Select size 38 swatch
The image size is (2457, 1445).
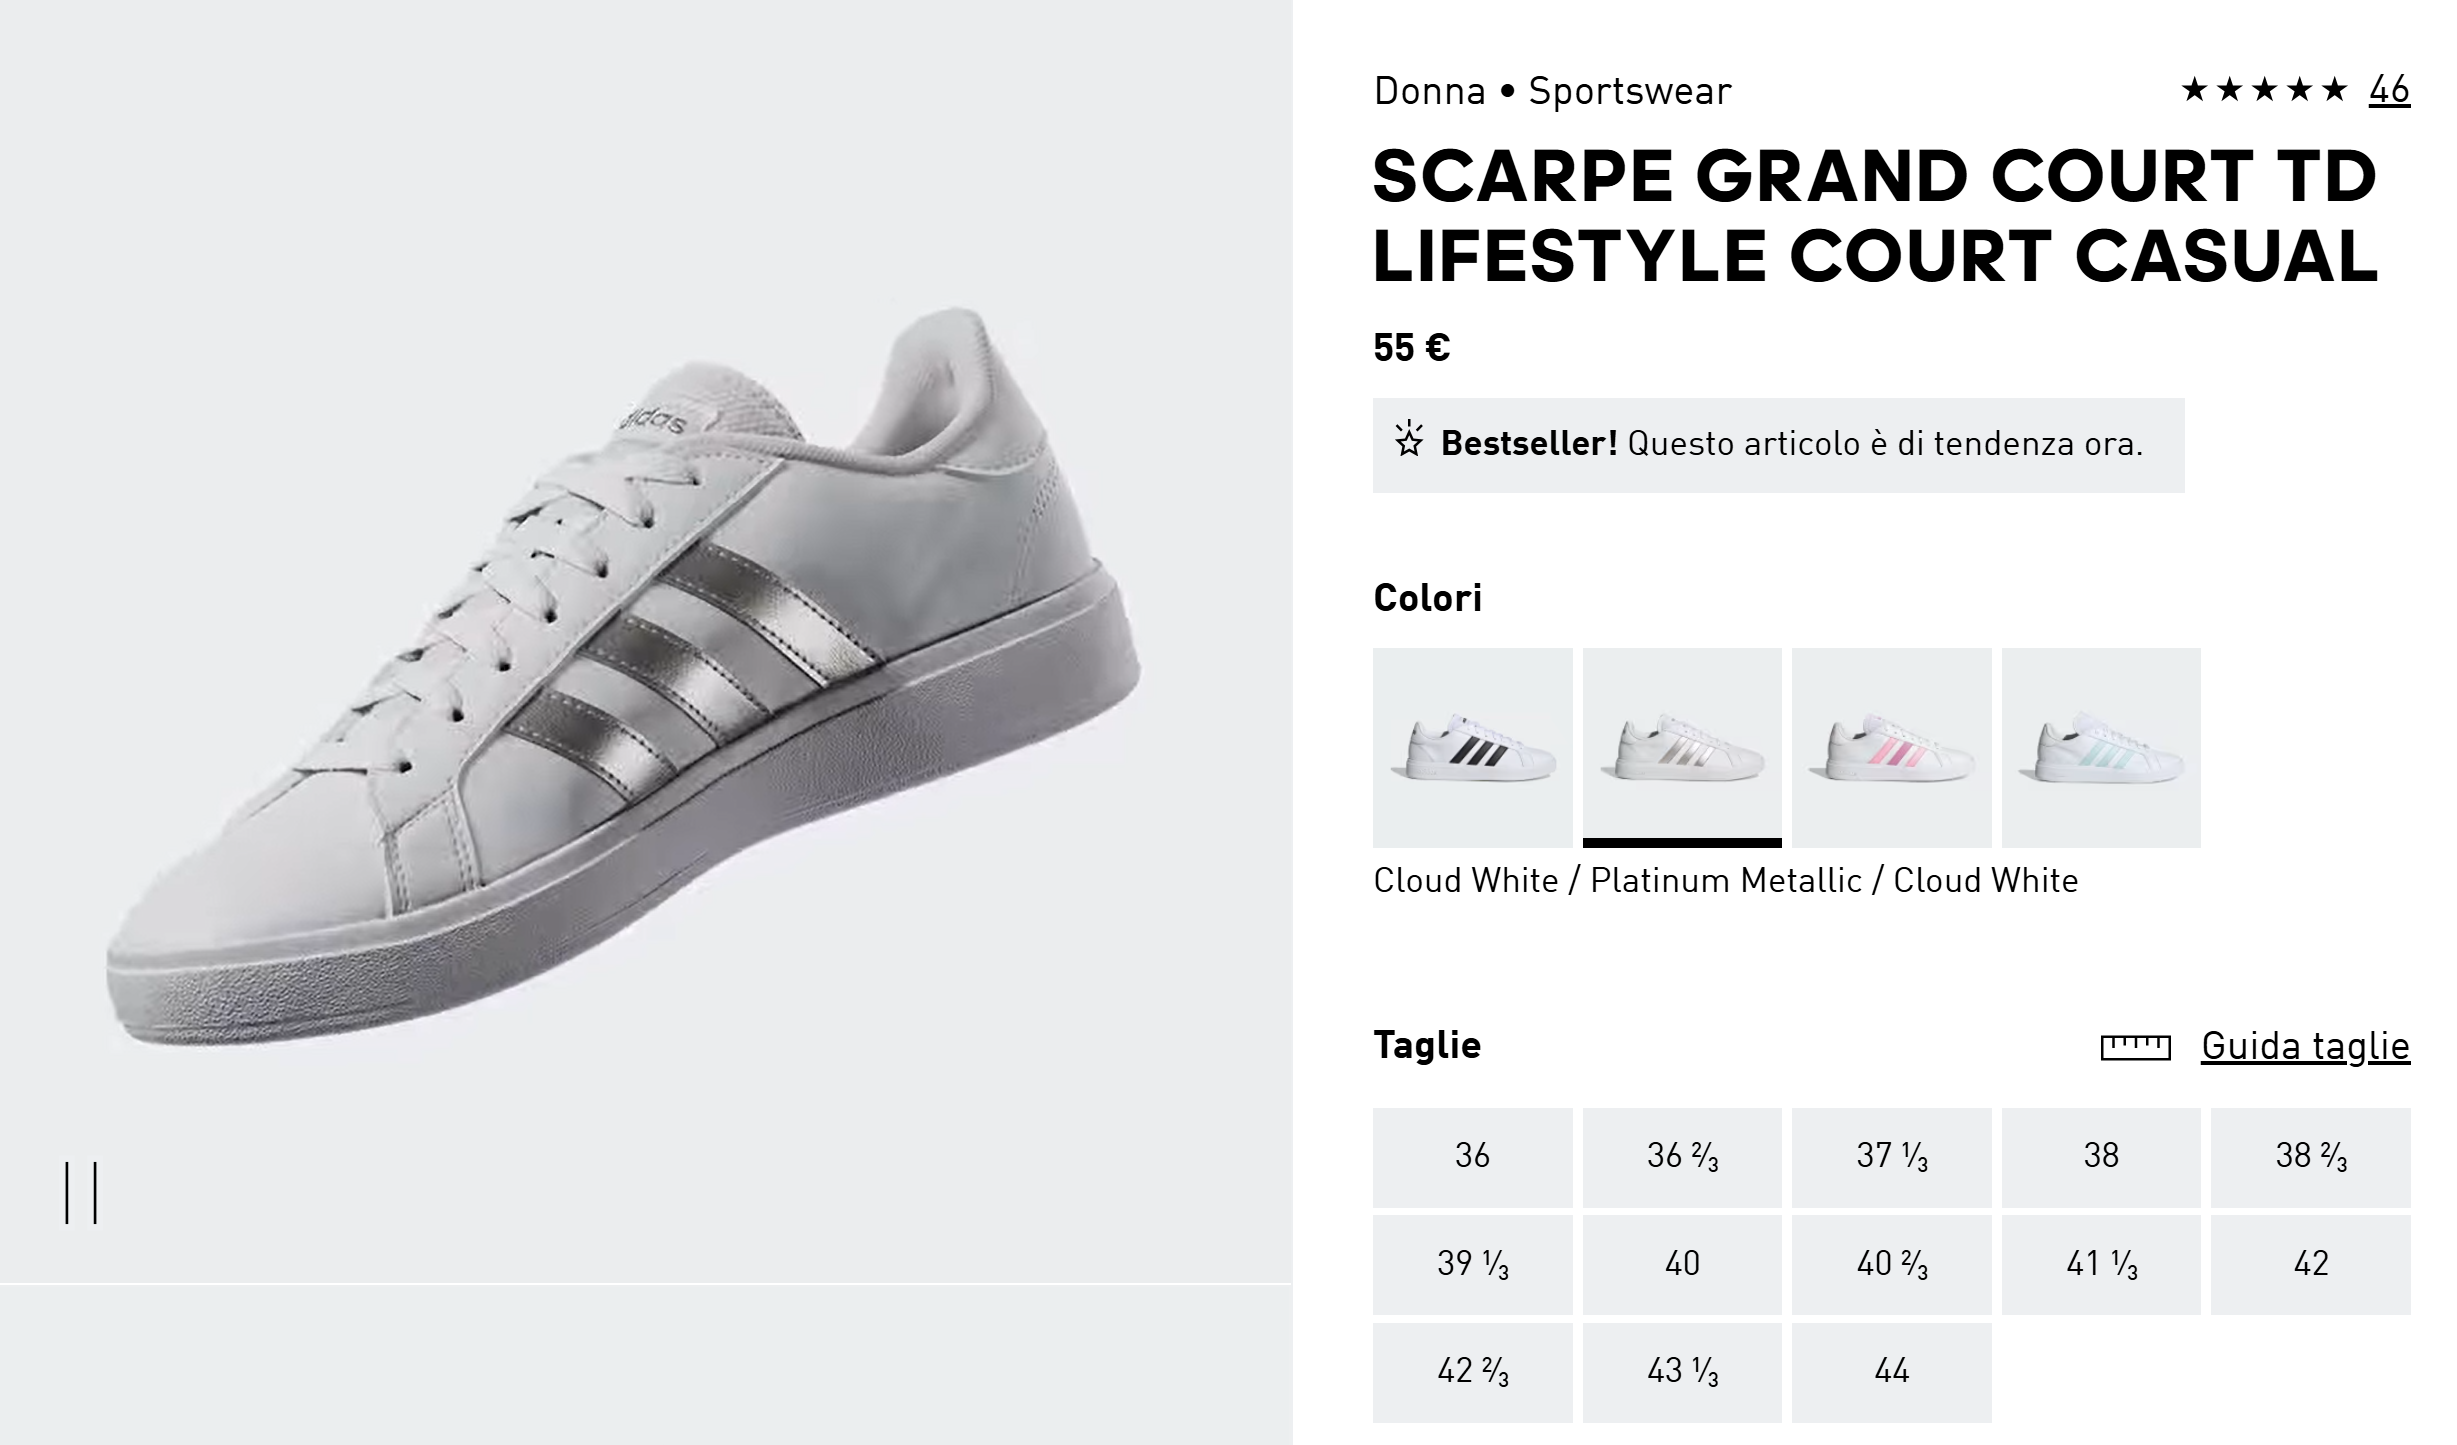coord(2101,1157)
